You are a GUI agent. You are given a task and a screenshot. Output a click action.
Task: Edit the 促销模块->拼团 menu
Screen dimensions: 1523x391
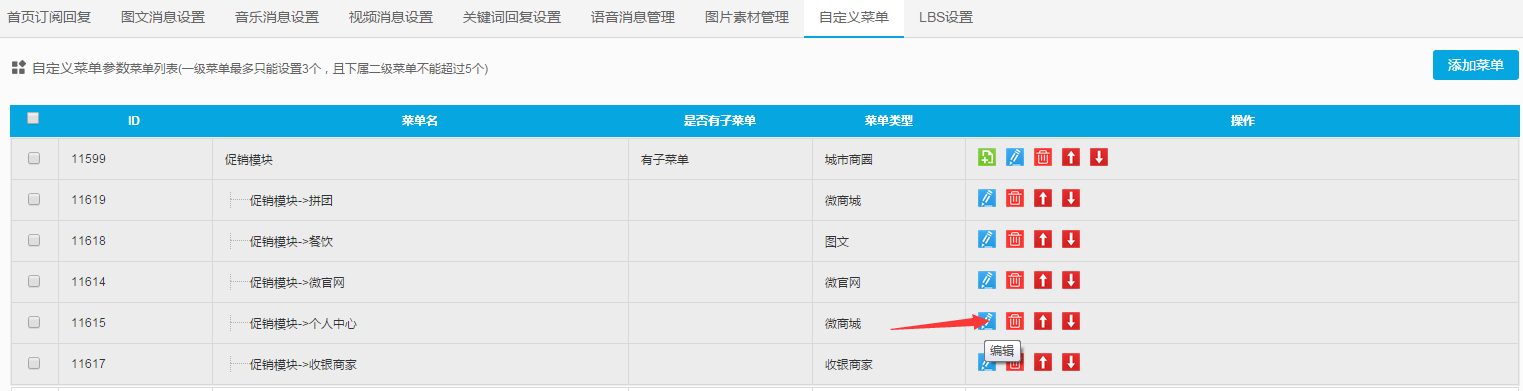(987, 198)
